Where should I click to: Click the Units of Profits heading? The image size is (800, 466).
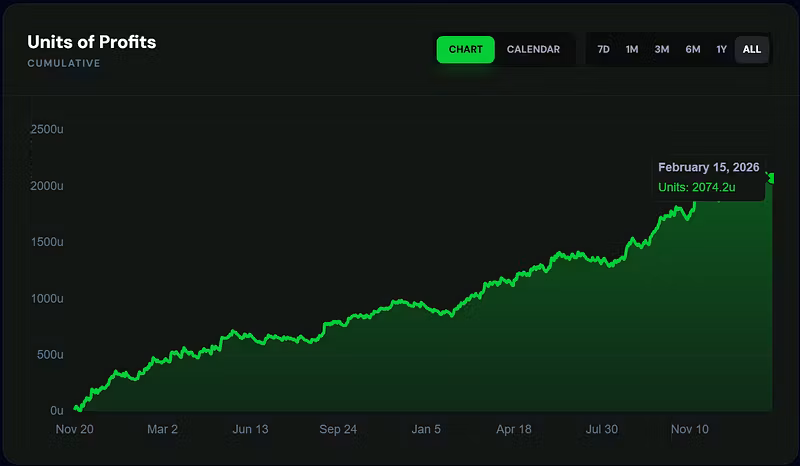[x=92, y=42]
